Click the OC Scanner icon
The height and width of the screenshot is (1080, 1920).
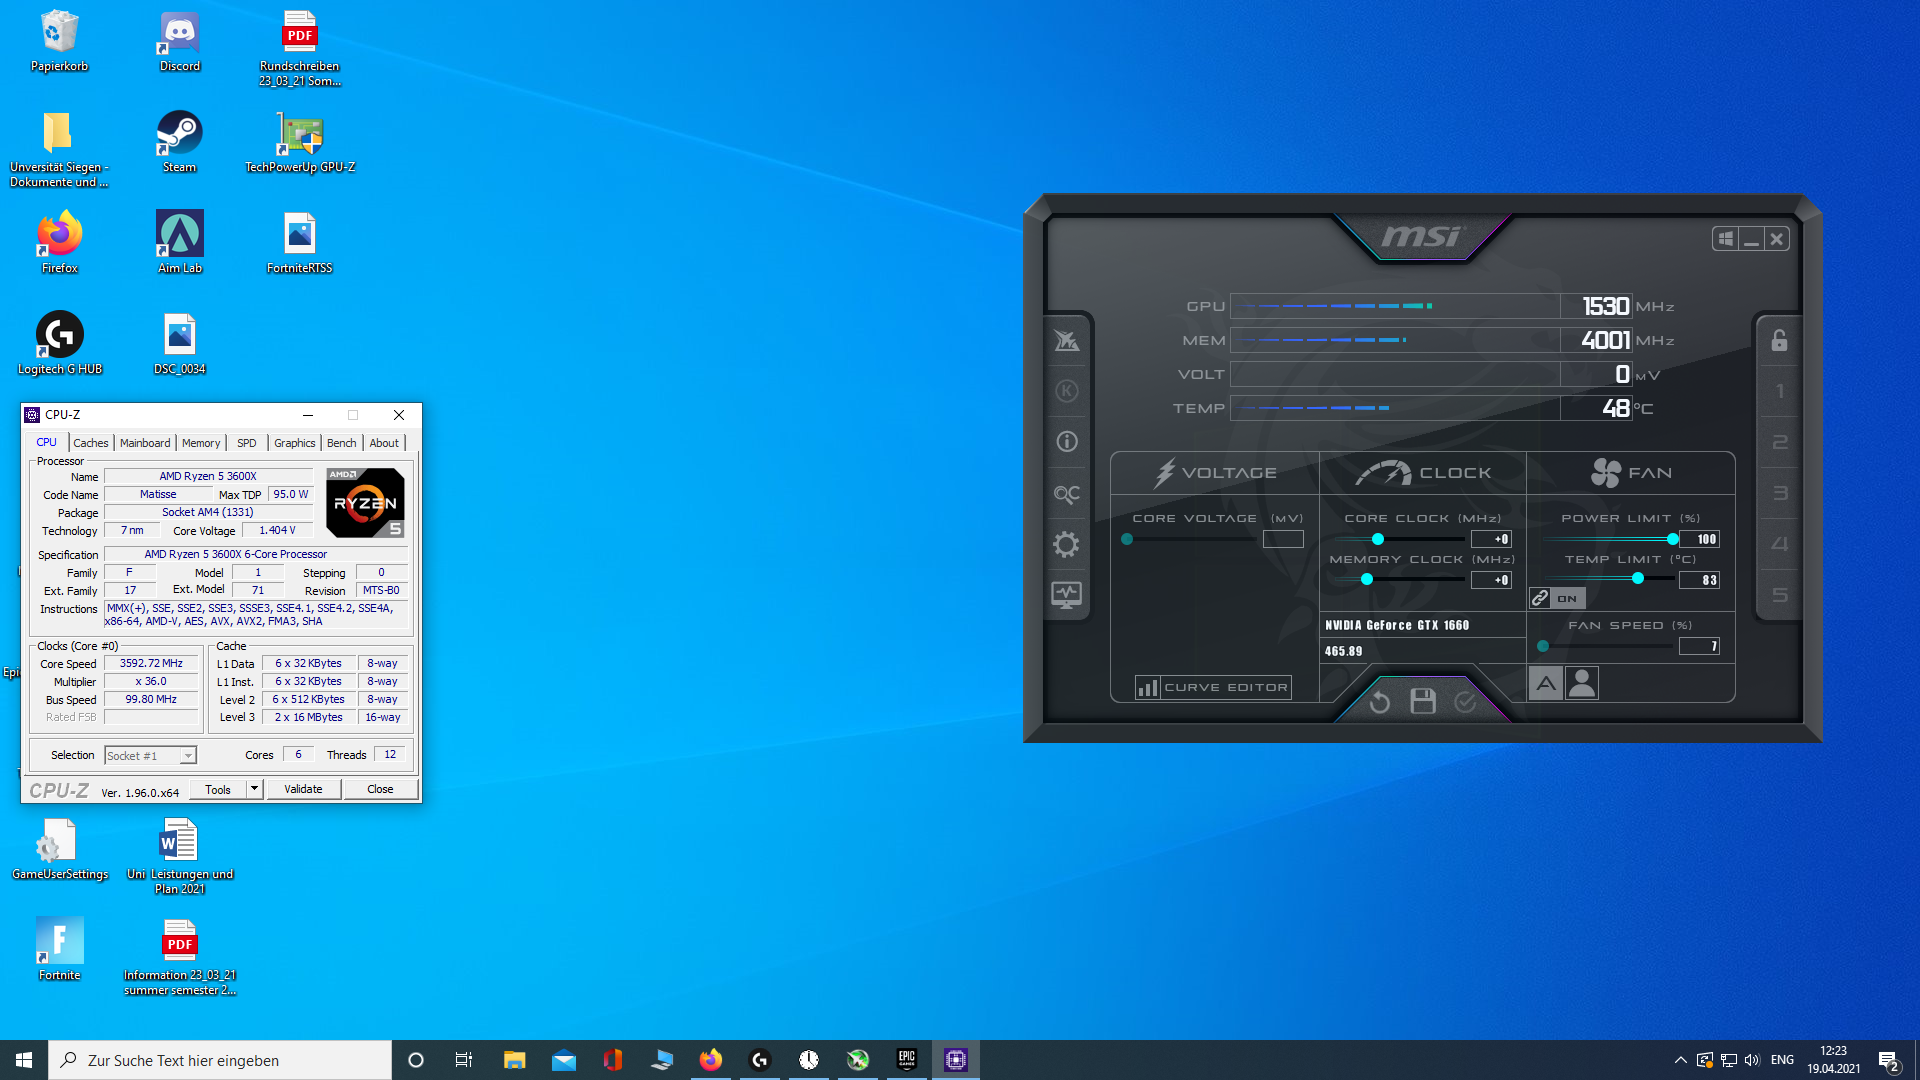pyautogui.click(x=1066, y=494)
